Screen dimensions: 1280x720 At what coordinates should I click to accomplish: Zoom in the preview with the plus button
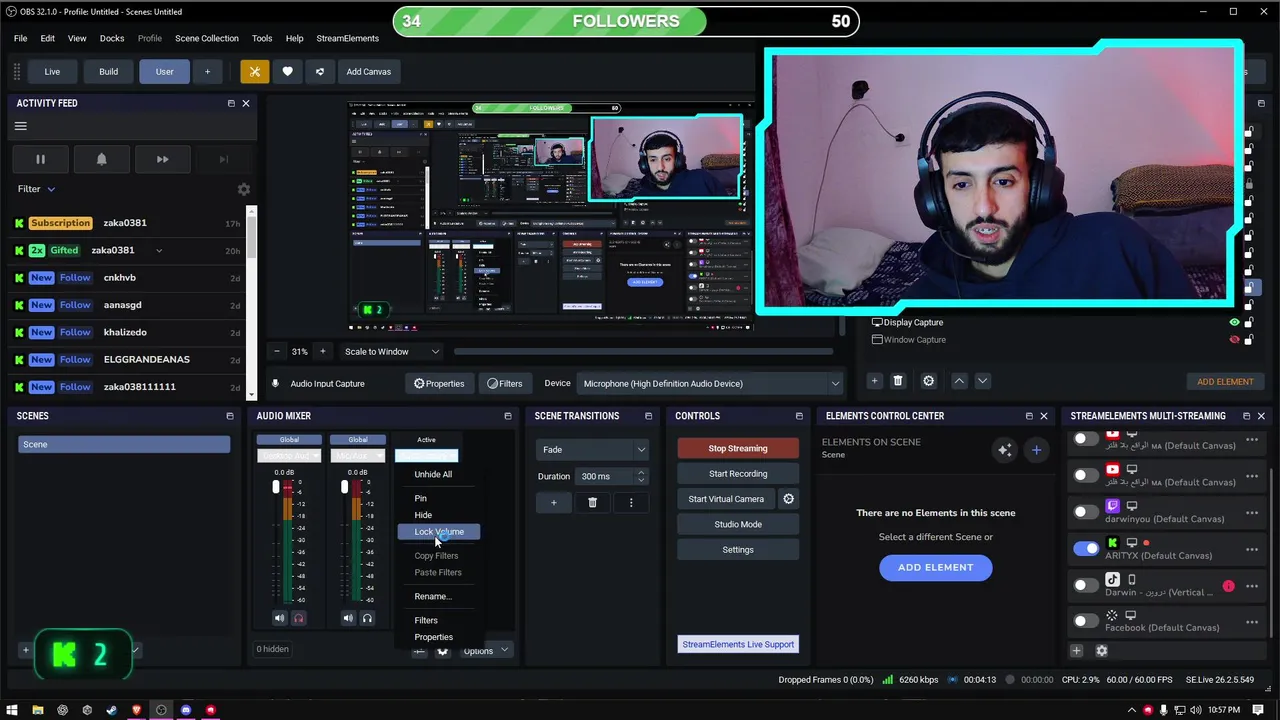[x=322, y=352]
